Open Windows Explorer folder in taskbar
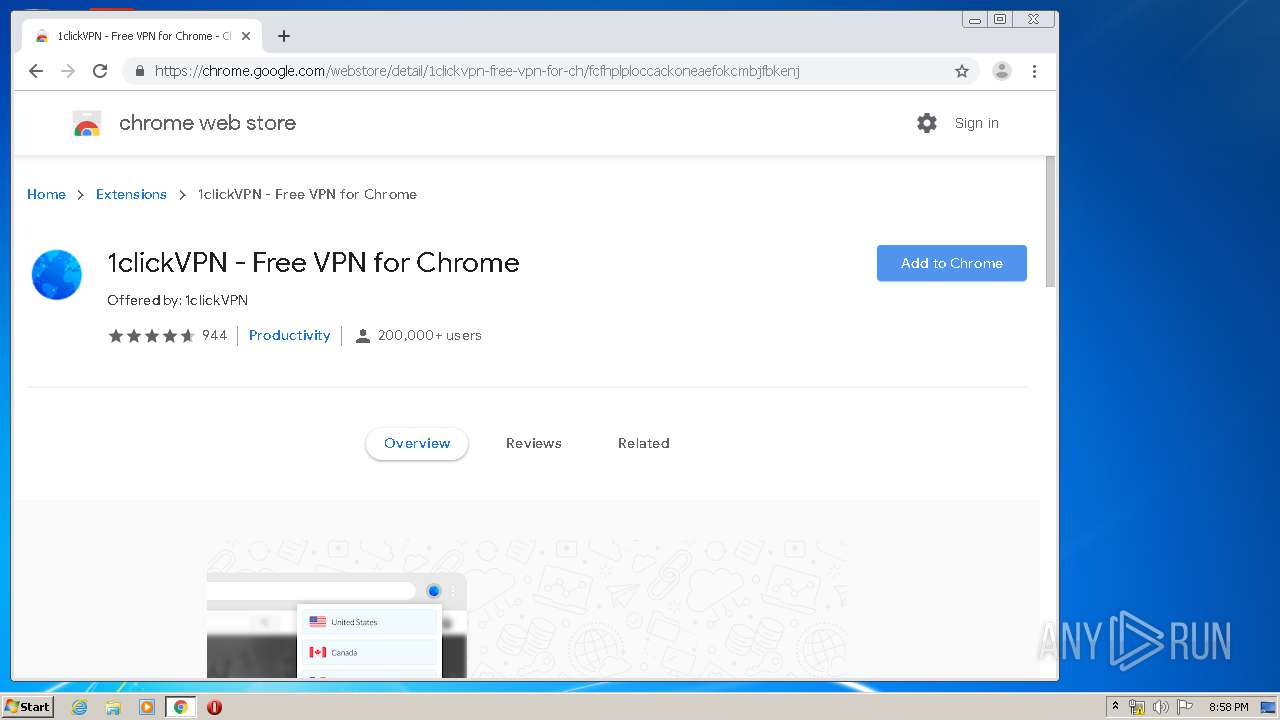The image size is (1280, 720). click(113, 707)
